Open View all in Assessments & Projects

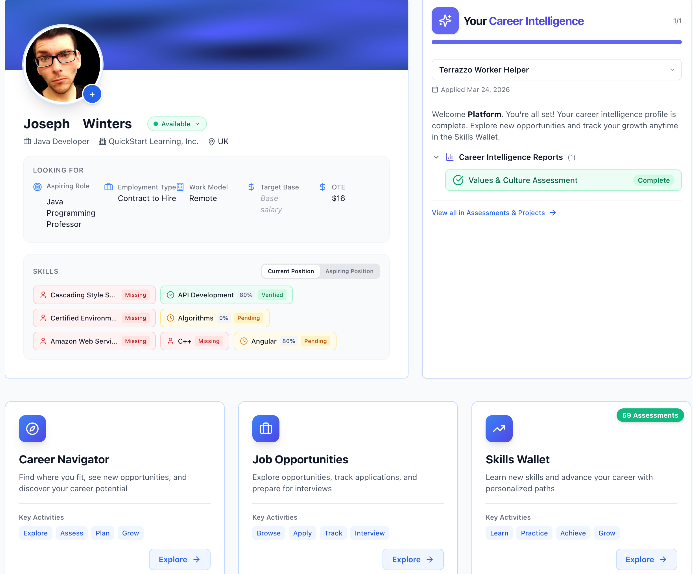pos(493,213)
